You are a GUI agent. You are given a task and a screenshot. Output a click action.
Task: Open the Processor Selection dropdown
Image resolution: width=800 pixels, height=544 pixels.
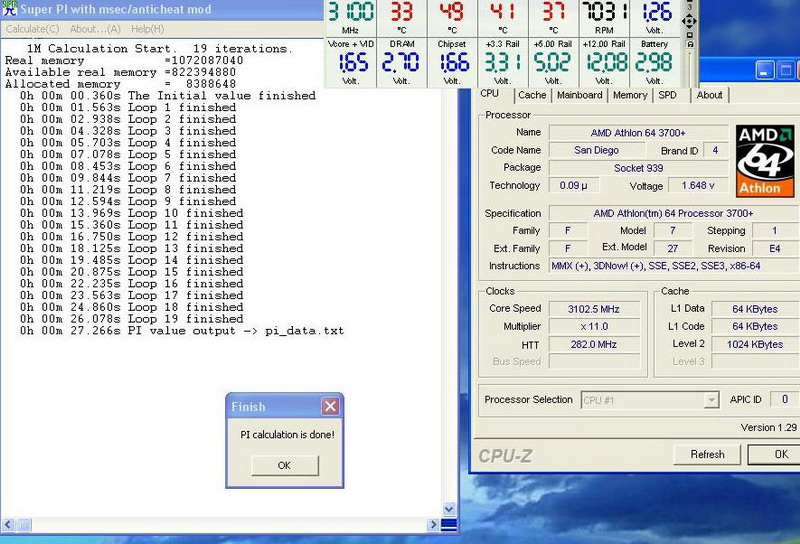pyautogui.click(x=711, y=400)
